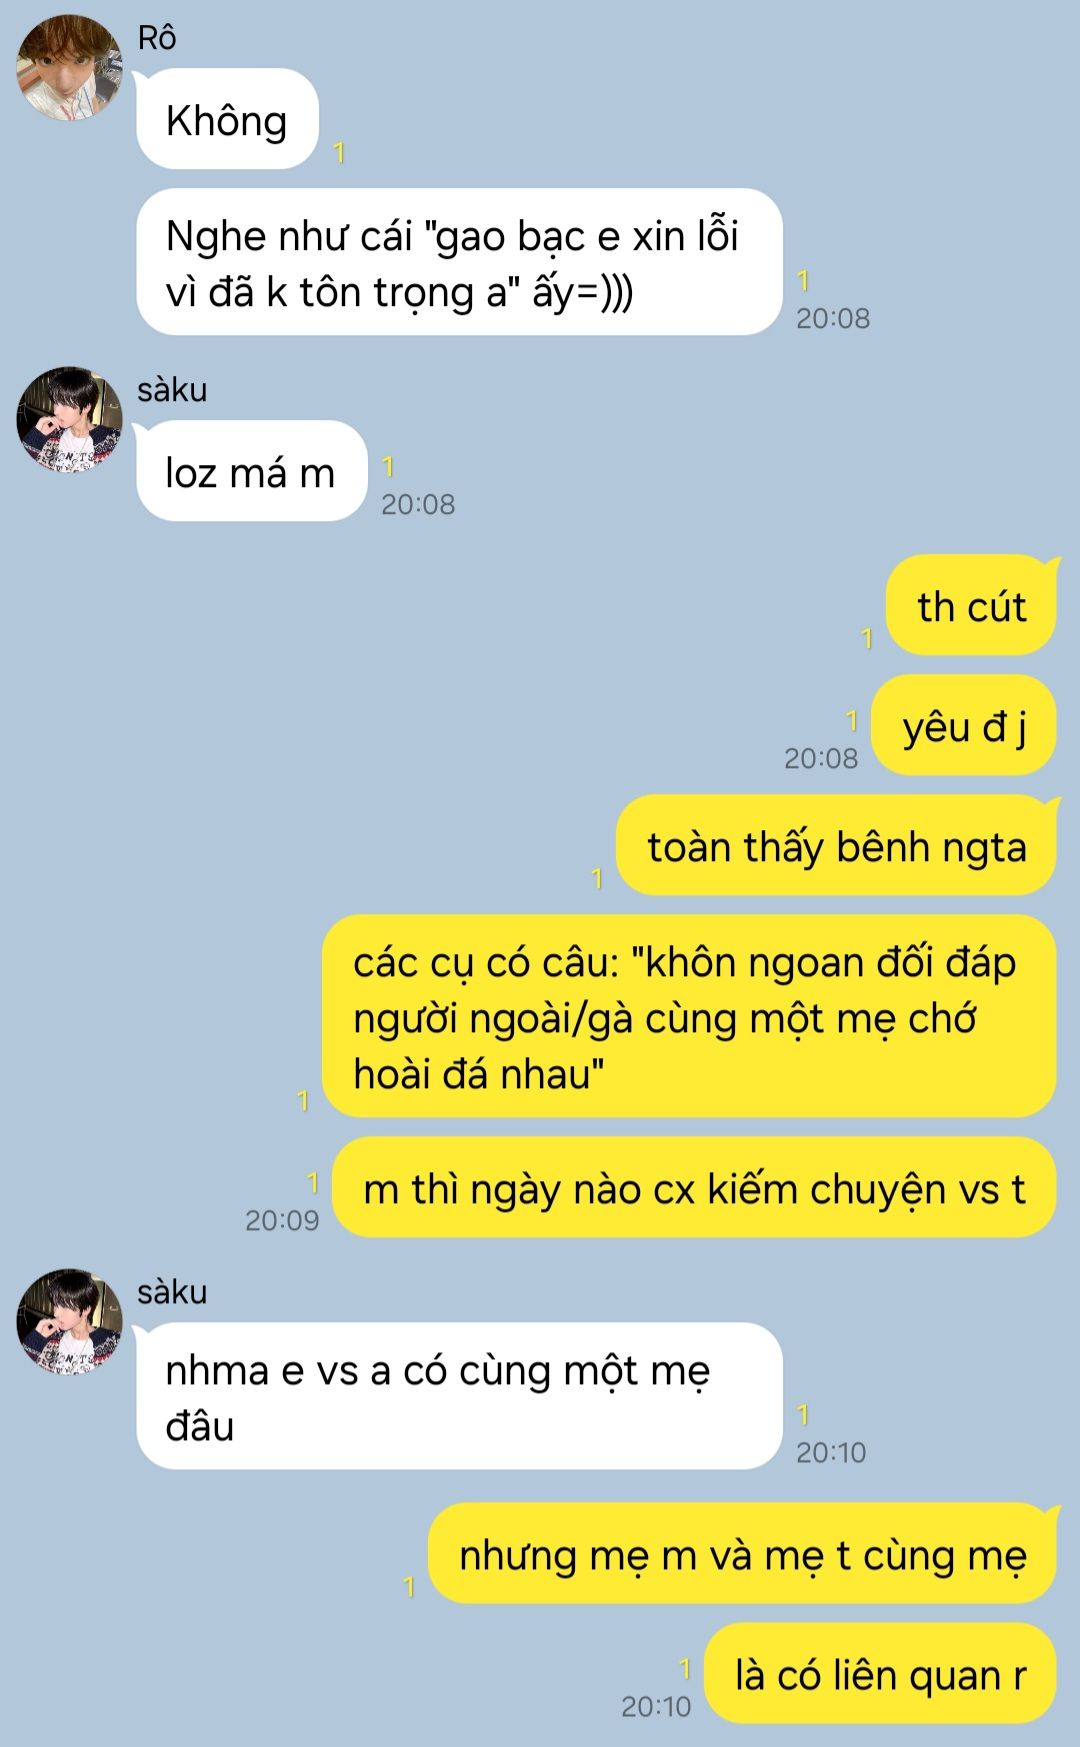
Task: Tap 'm thì ngày nào cx kiếm chuyện' bubble
Action: pos(694,1187)
